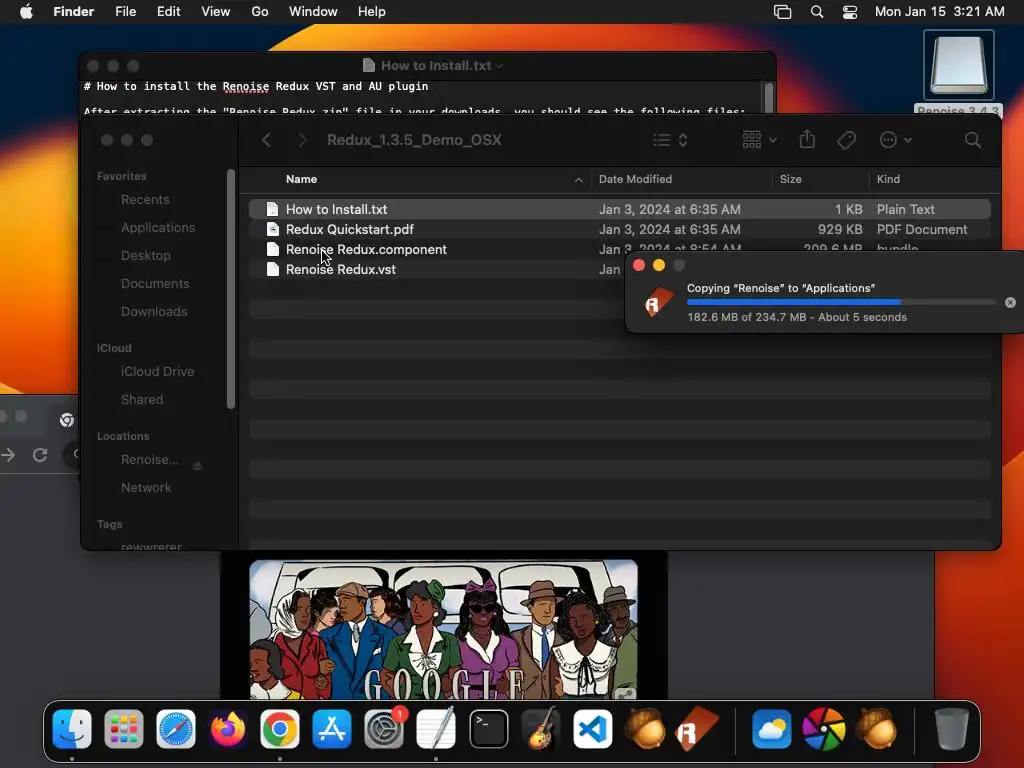
Task: Cancel the Renoise copy operation
Action: coord(1010,302)
